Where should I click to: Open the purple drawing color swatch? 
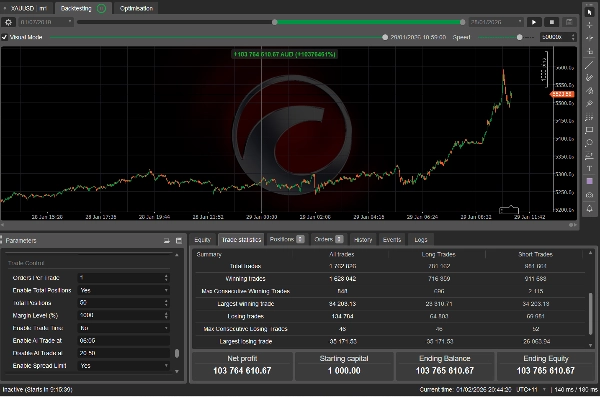(589, 181)
